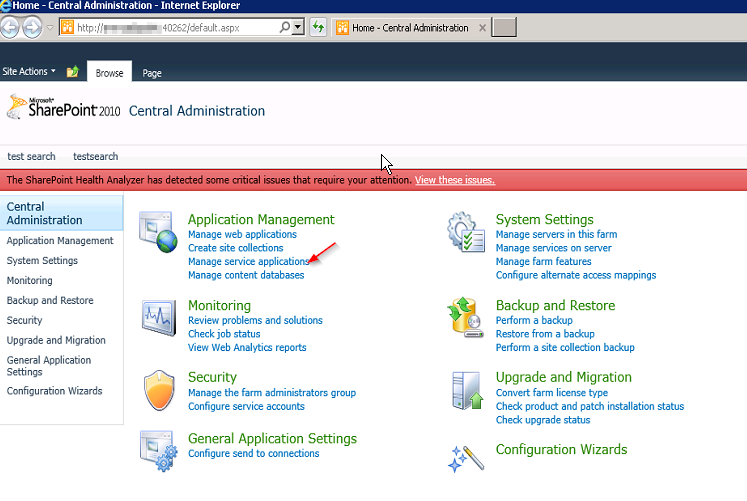747x501 pixels.
Task: Open Convert farm license type
Action: pos(552,392)
